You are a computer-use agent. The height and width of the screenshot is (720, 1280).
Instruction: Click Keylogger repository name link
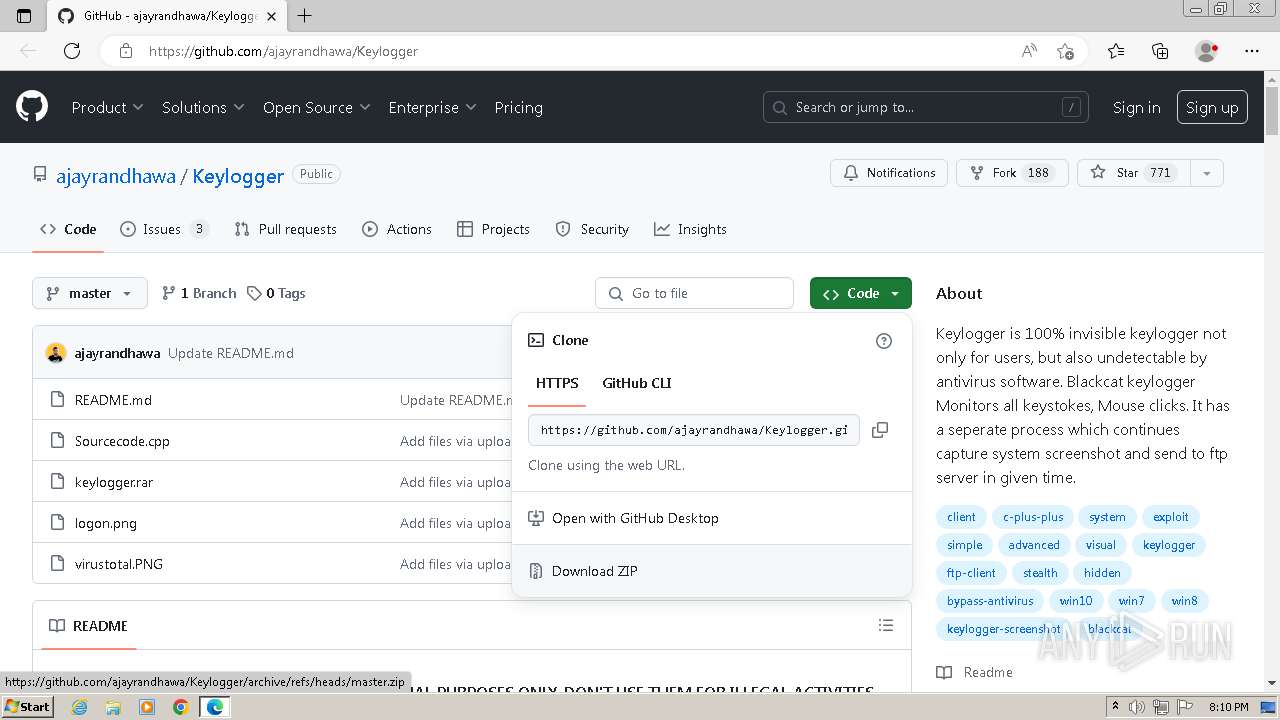(238, 176)
